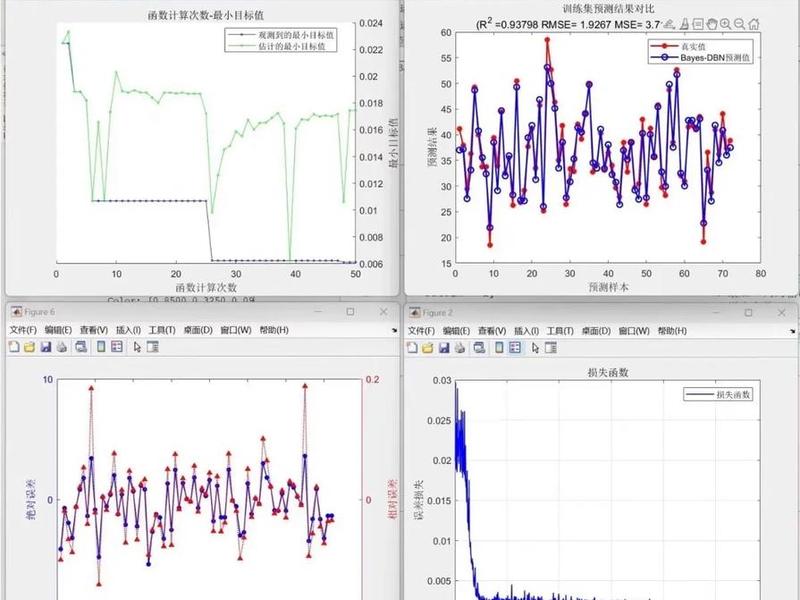Select Edit Plot arrow in Figure 2 toolbar
The width and height of the screenshot is (800, 600).
(x=535, y=348)
